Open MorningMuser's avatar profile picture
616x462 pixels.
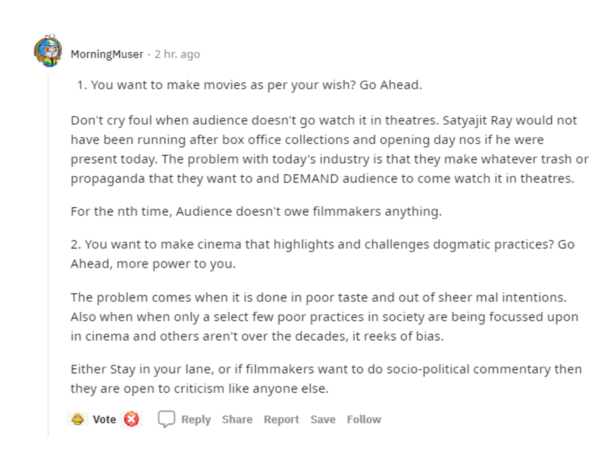tap(48, 51)
